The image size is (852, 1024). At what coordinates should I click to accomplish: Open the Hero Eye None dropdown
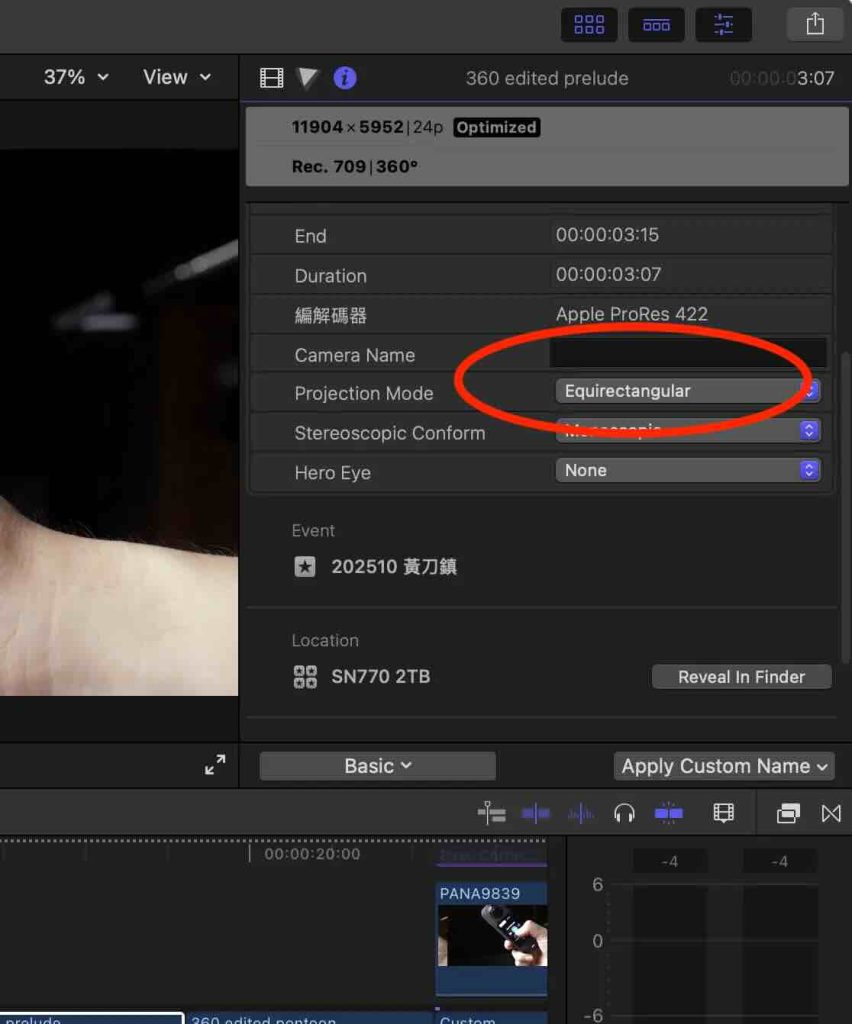(x=687, y=470)
